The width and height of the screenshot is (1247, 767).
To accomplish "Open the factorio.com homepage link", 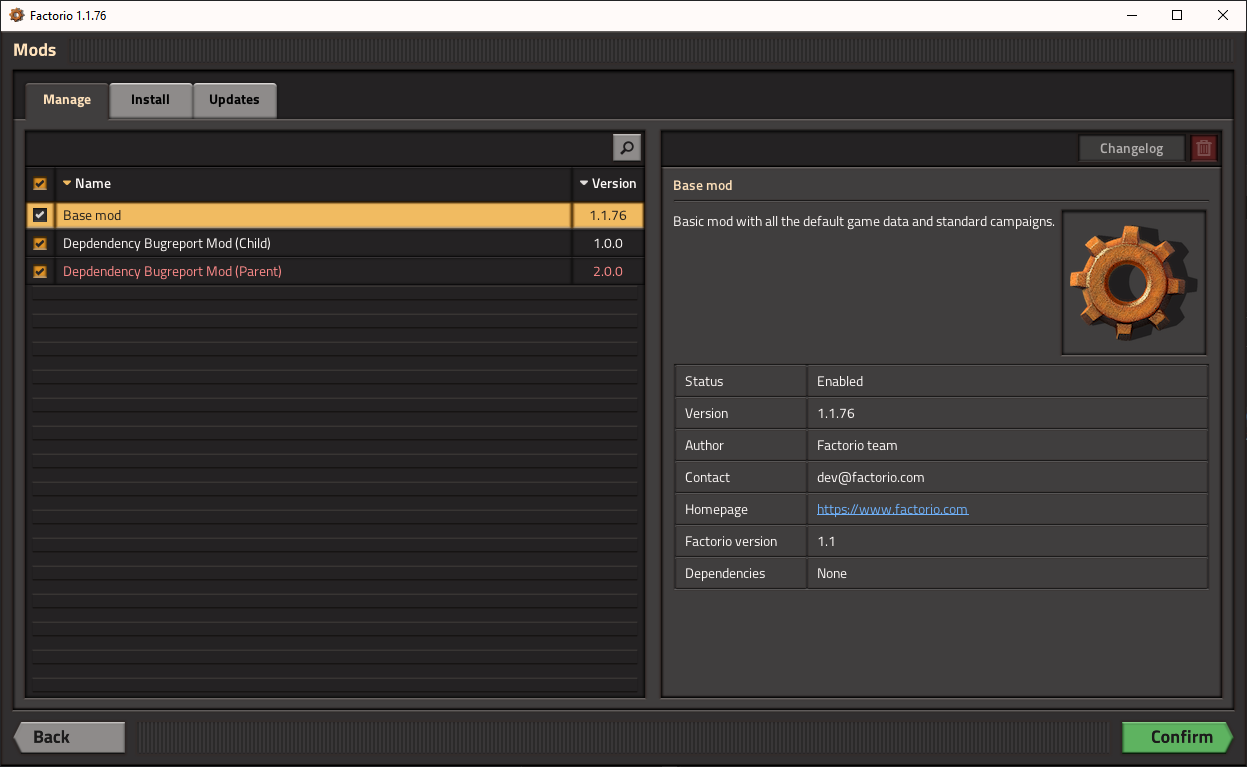I will (892, 509).
